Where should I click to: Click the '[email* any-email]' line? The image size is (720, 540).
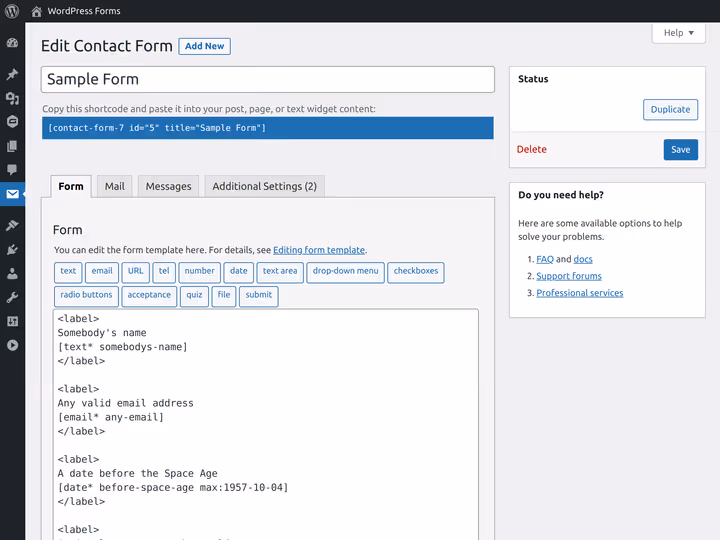tap(111, 417)
